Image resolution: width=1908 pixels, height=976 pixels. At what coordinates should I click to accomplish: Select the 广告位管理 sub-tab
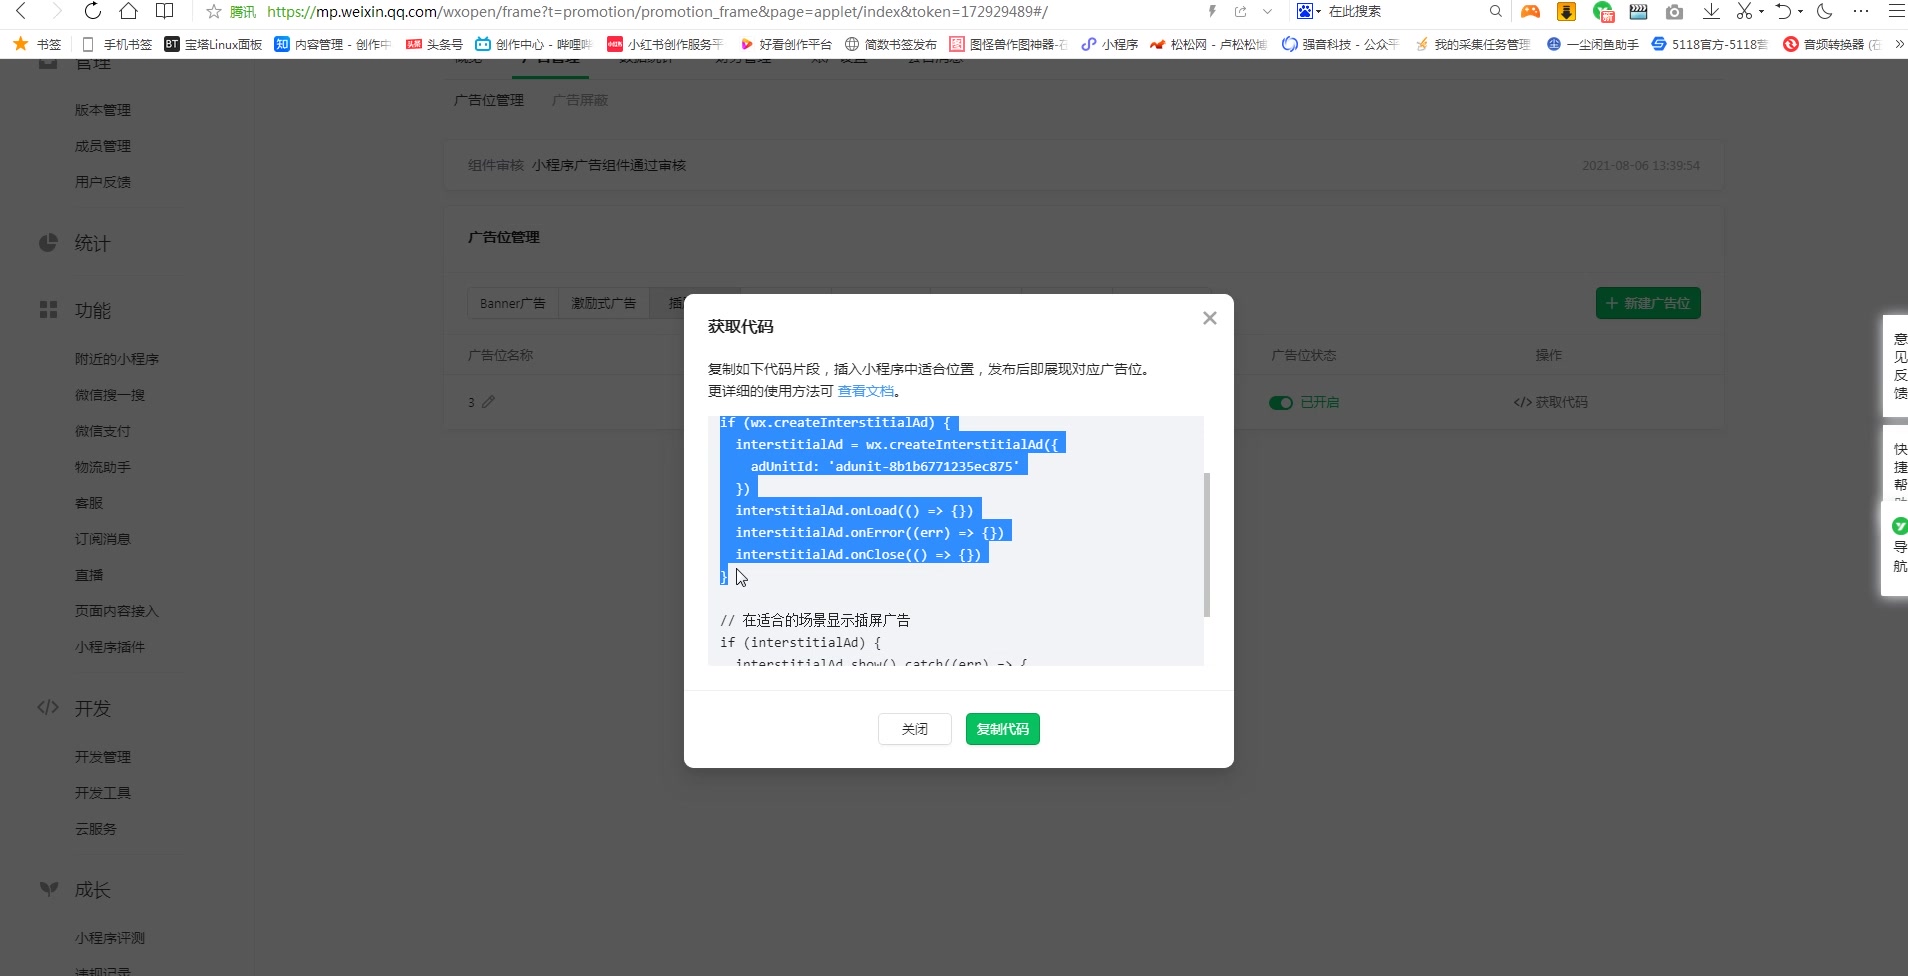[x=489, y=100]
